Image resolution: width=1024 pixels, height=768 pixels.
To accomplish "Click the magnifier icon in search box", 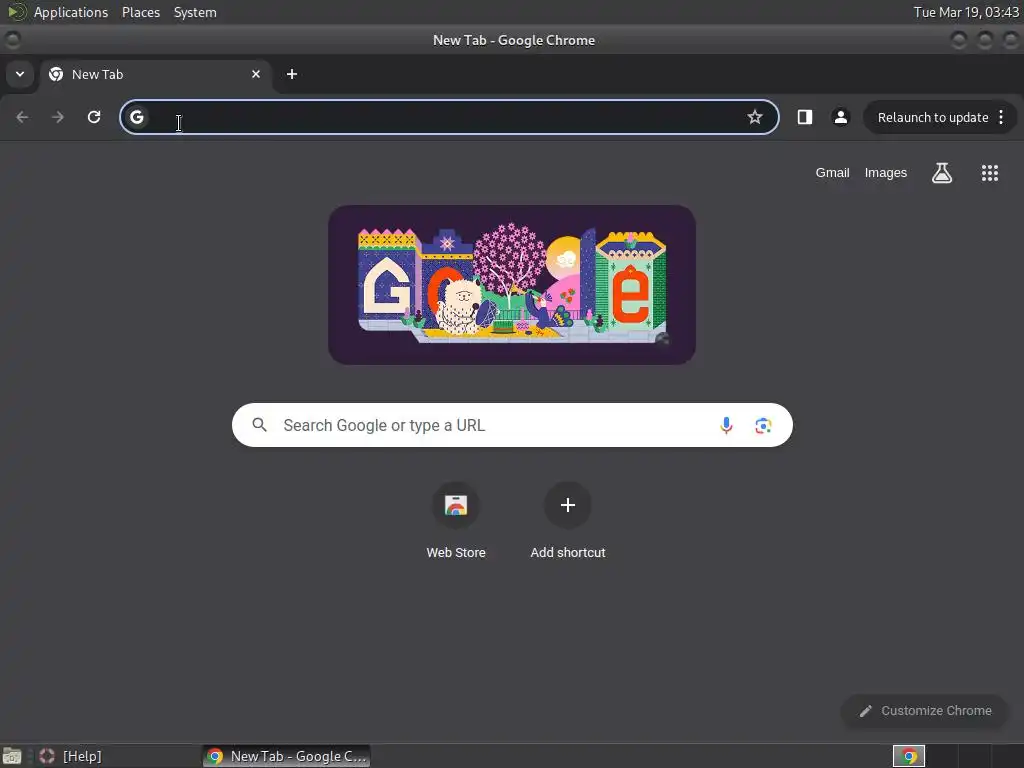I will (259, 425).
